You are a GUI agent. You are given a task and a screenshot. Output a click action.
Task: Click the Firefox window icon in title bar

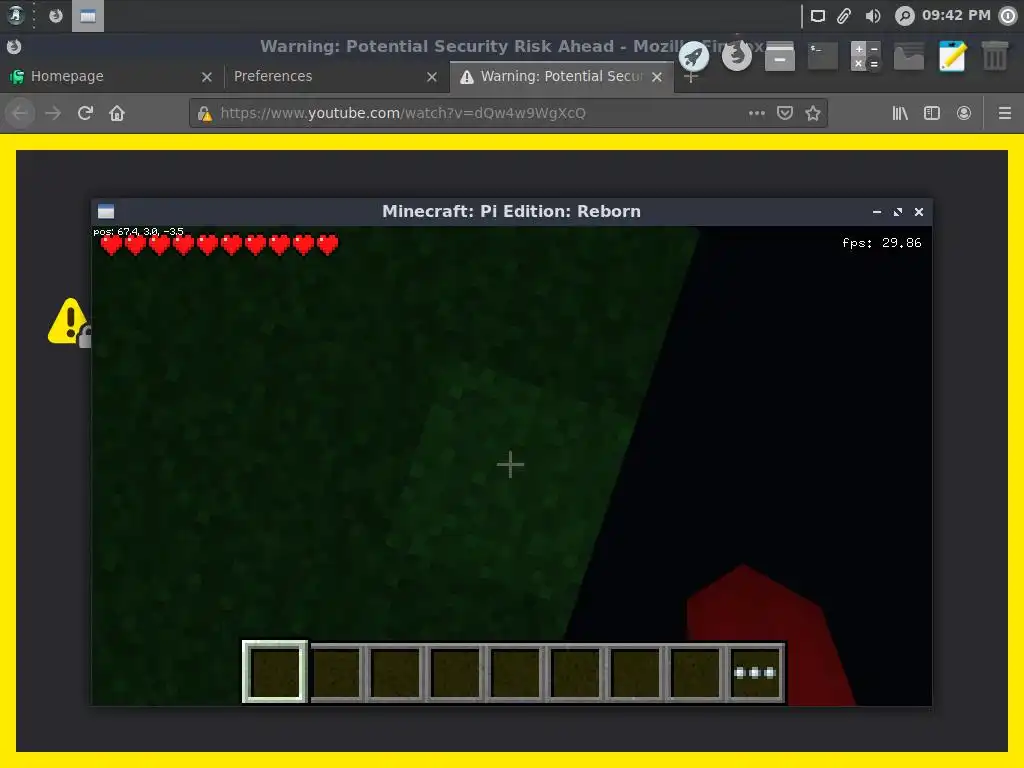pos(14,46)
